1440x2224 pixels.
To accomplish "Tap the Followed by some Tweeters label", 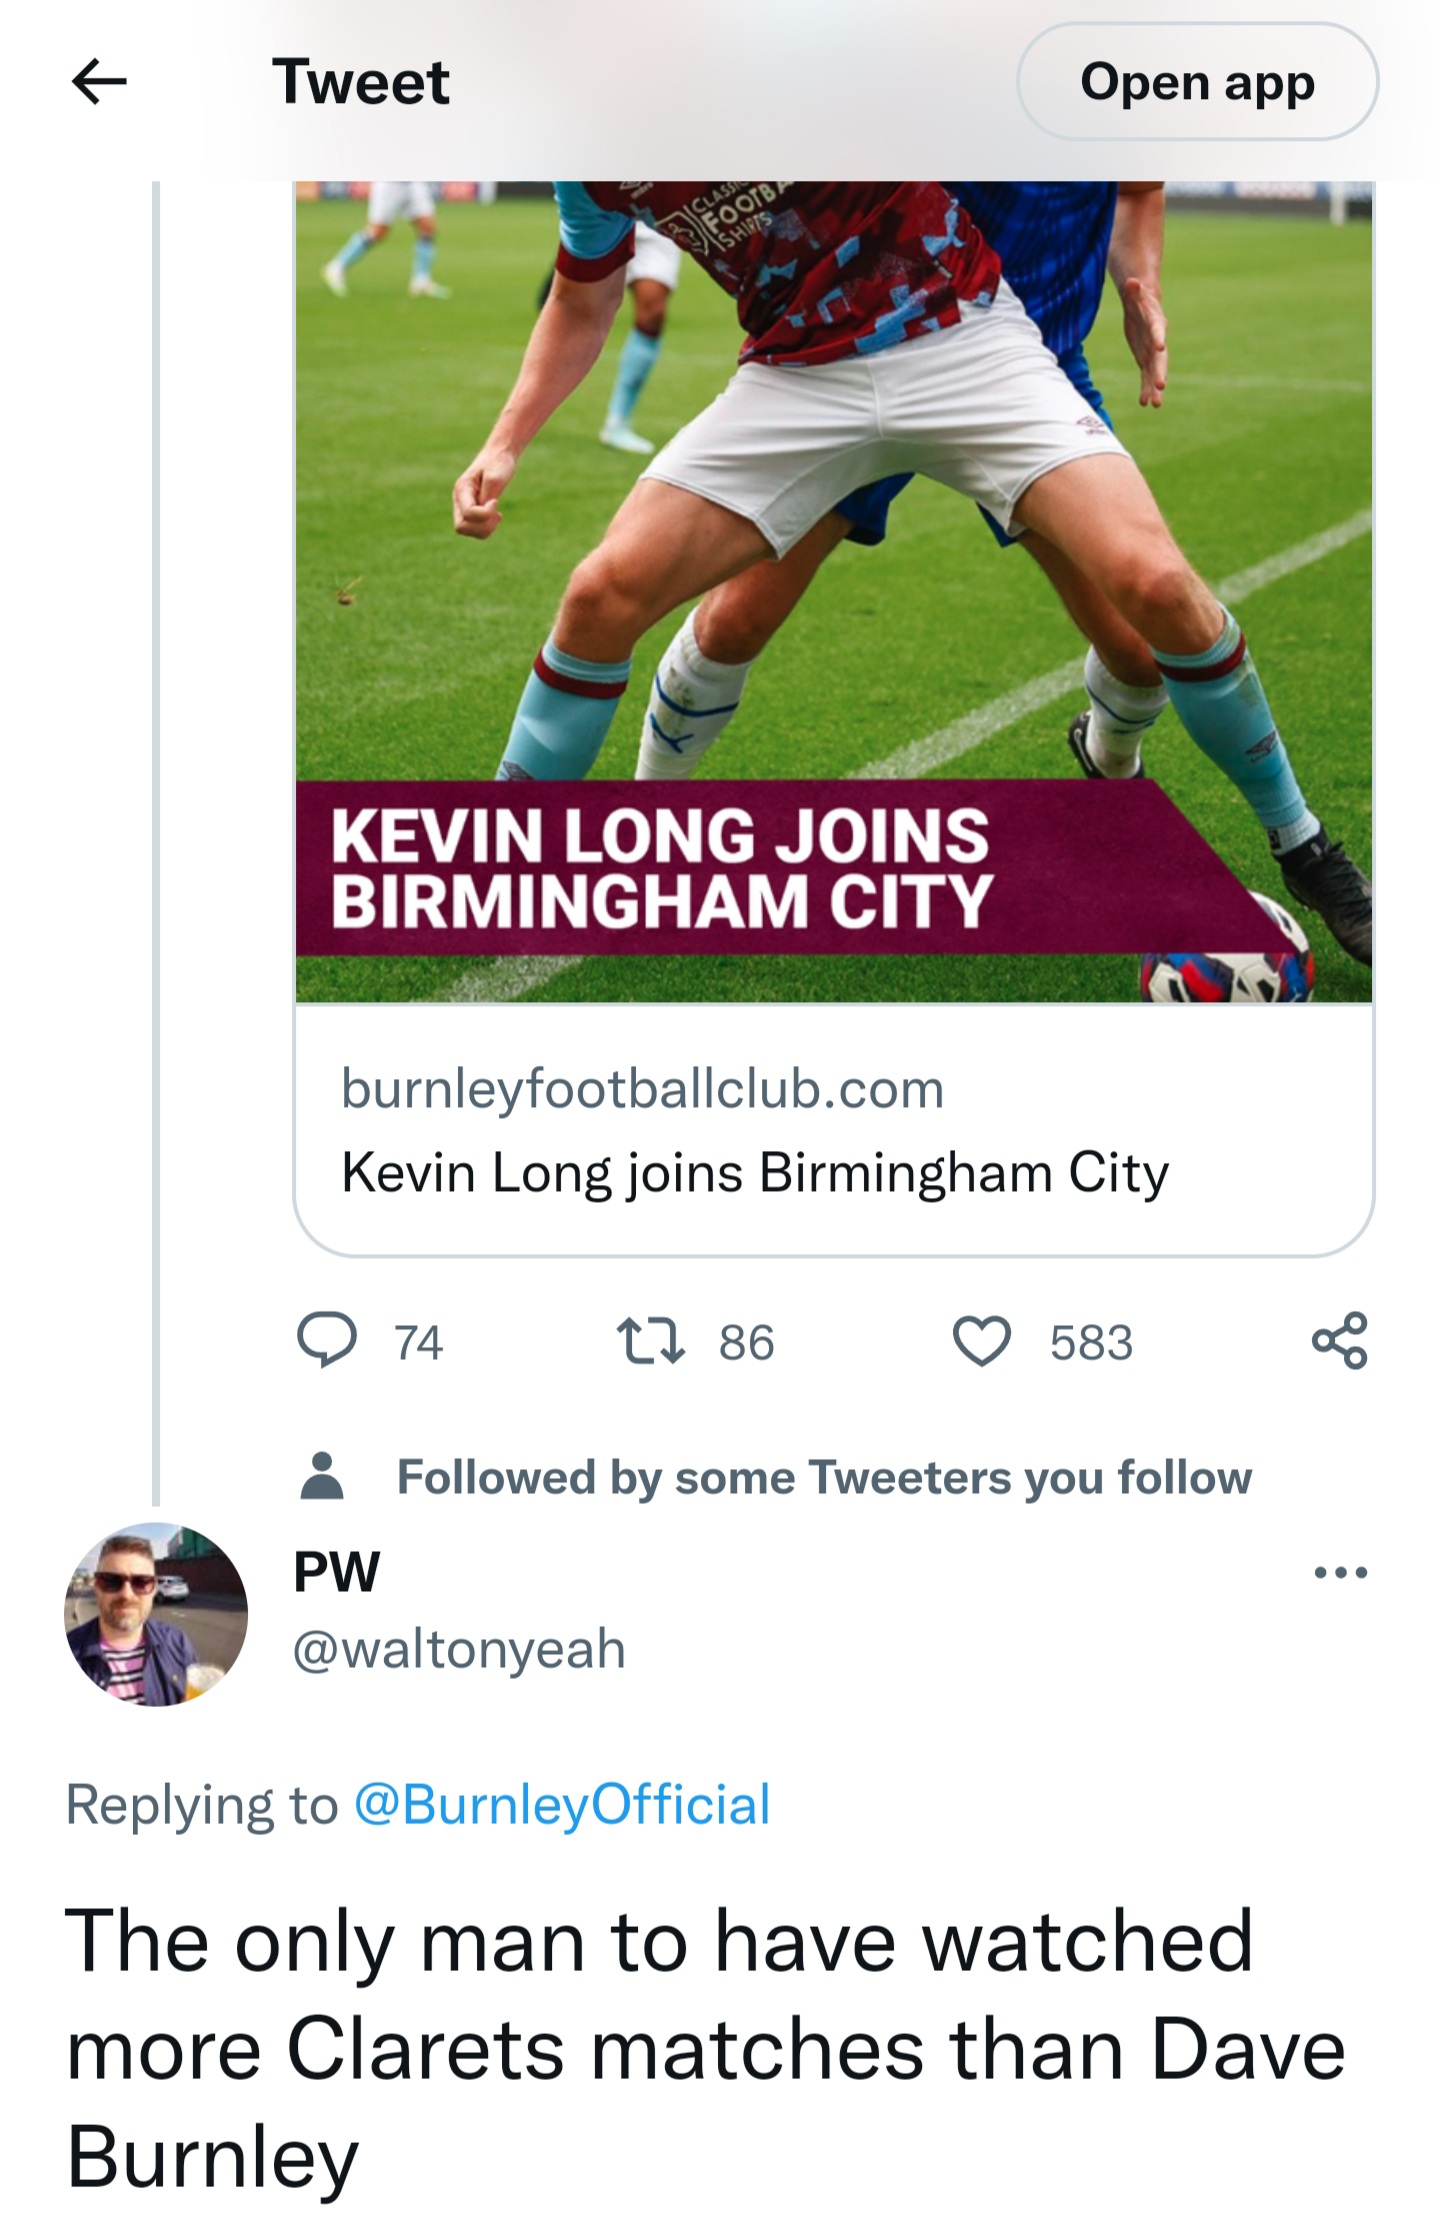I will [824, 1478].
